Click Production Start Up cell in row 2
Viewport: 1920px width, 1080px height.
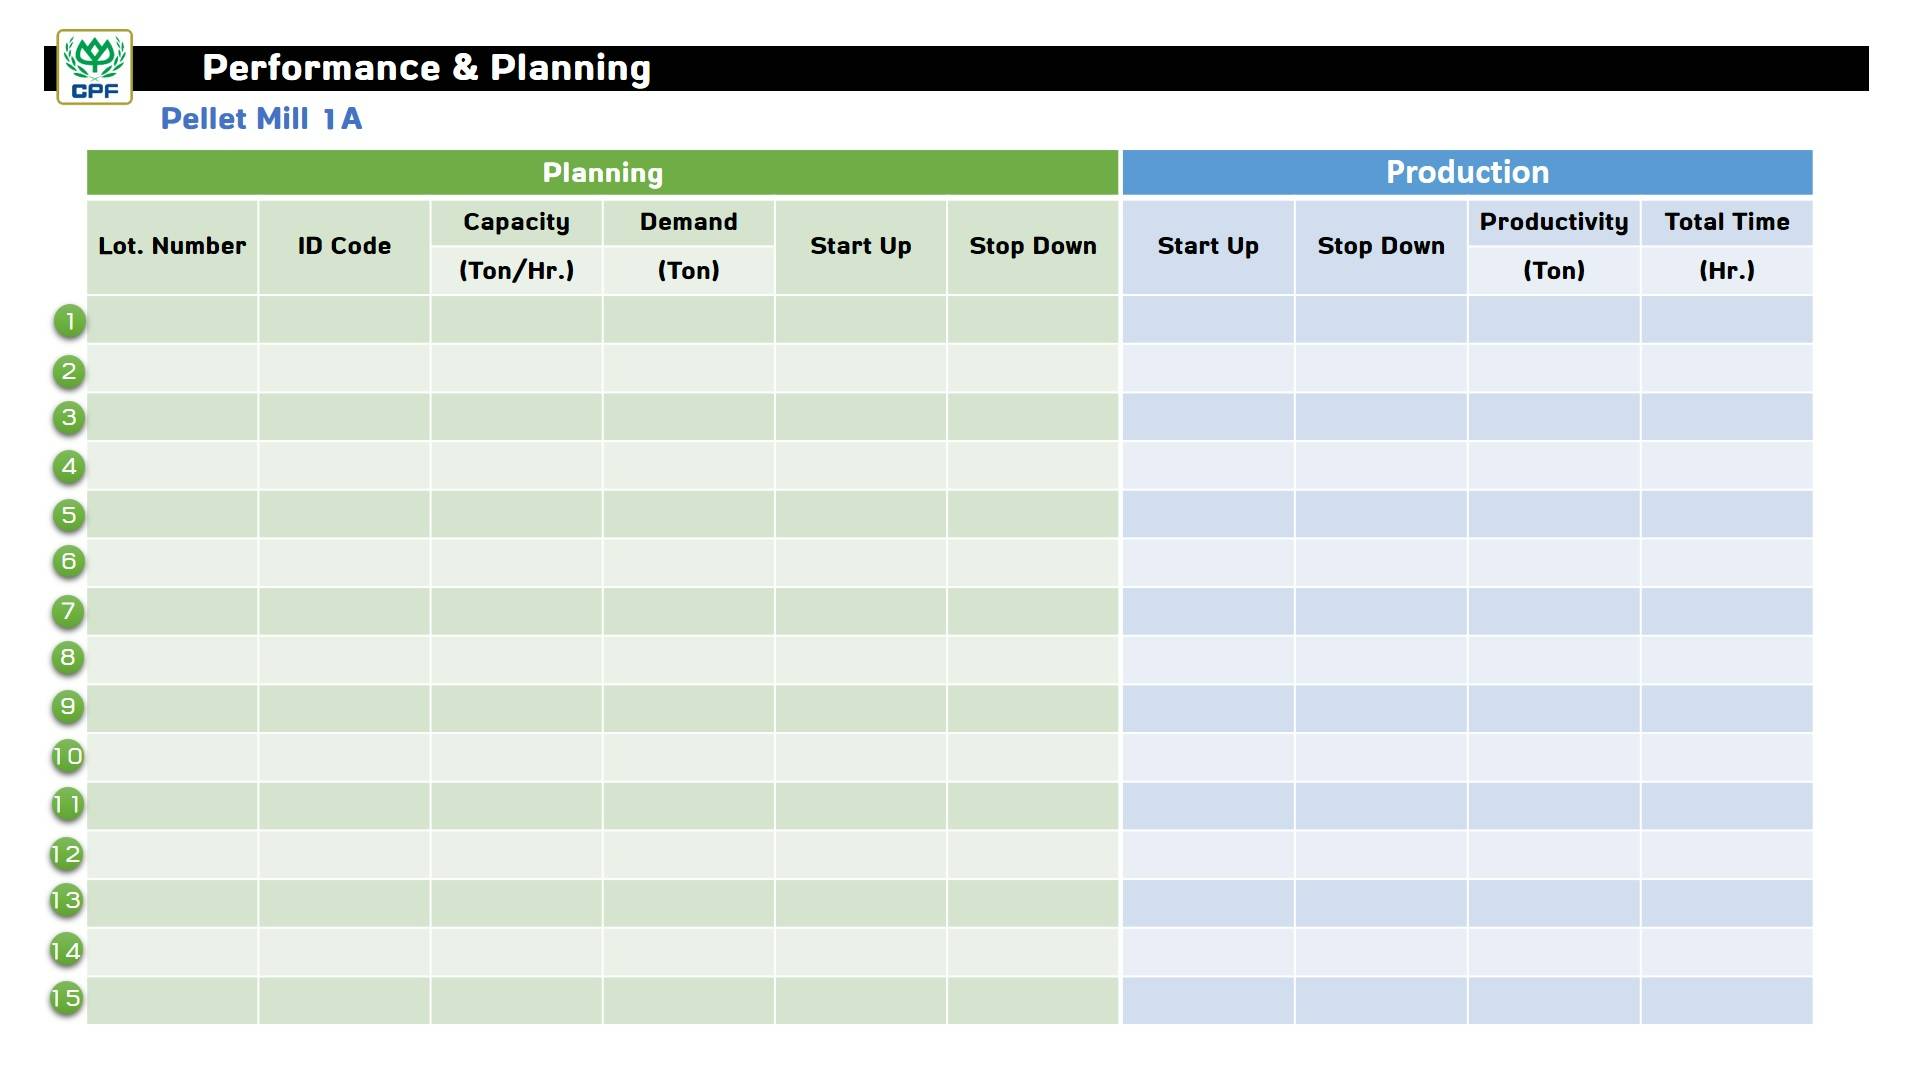click(x=1208, y=368)
